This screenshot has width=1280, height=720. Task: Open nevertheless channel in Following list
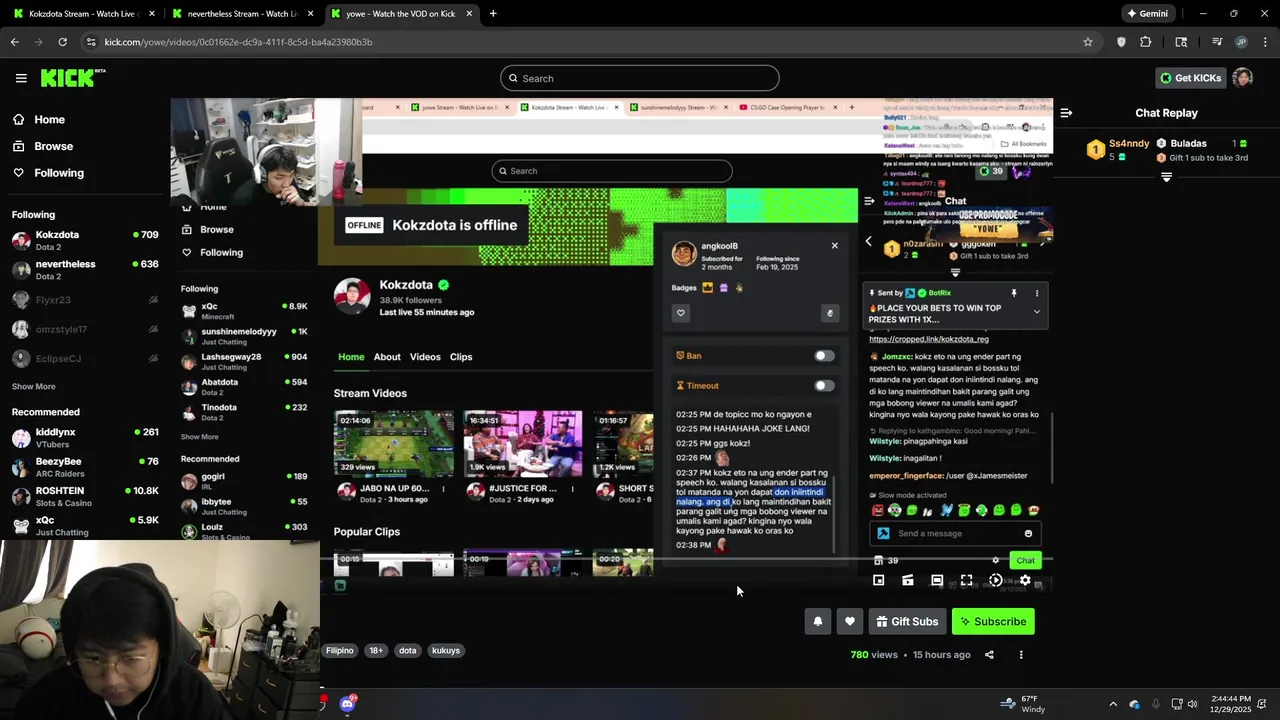[85, 270]
